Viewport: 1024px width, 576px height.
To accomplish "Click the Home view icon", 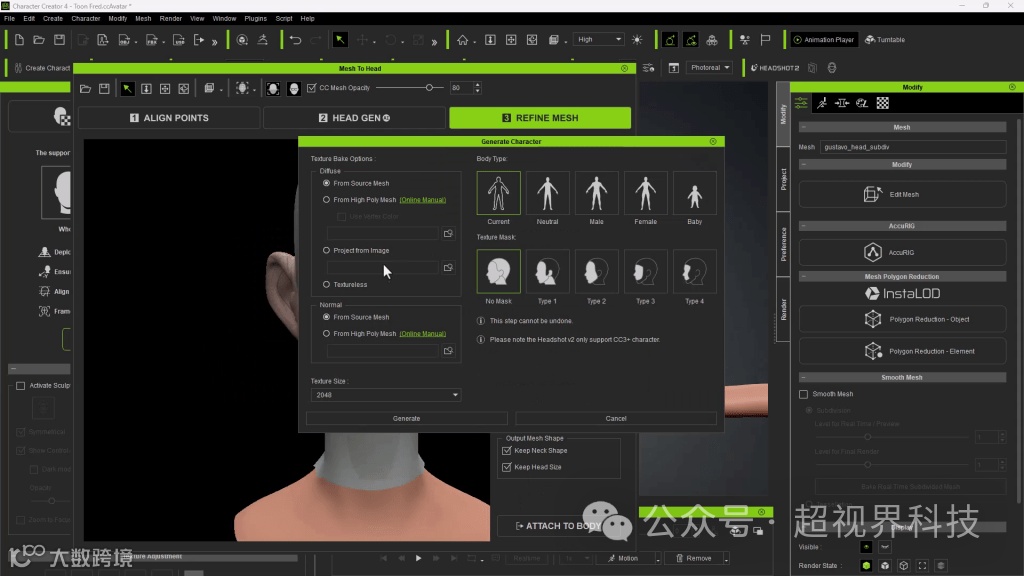I will coord(462,40).
